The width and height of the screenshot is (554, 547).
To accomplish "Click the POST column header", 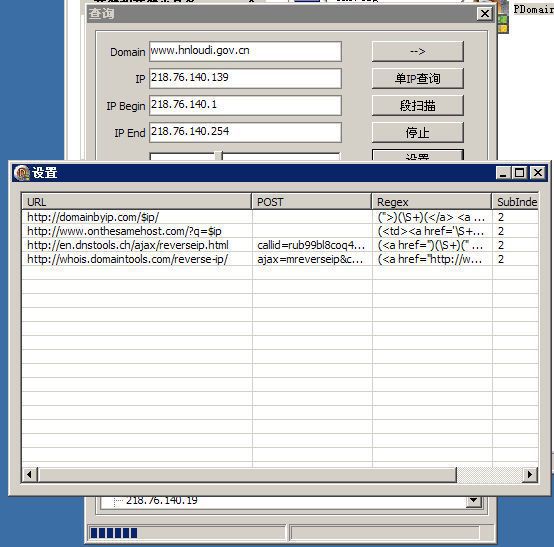I will [x=311, y=202].
